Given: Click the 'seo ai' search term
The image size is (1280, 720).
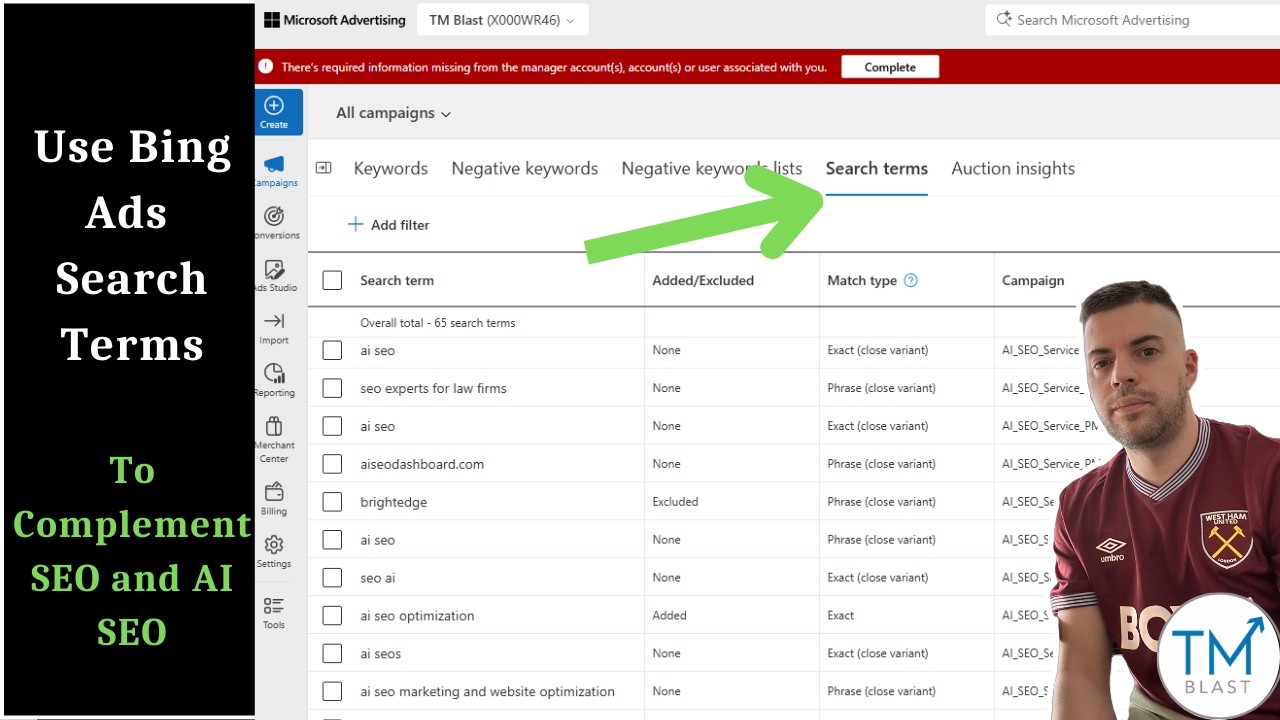Looking at the screenshot, I should click(378, 578).
